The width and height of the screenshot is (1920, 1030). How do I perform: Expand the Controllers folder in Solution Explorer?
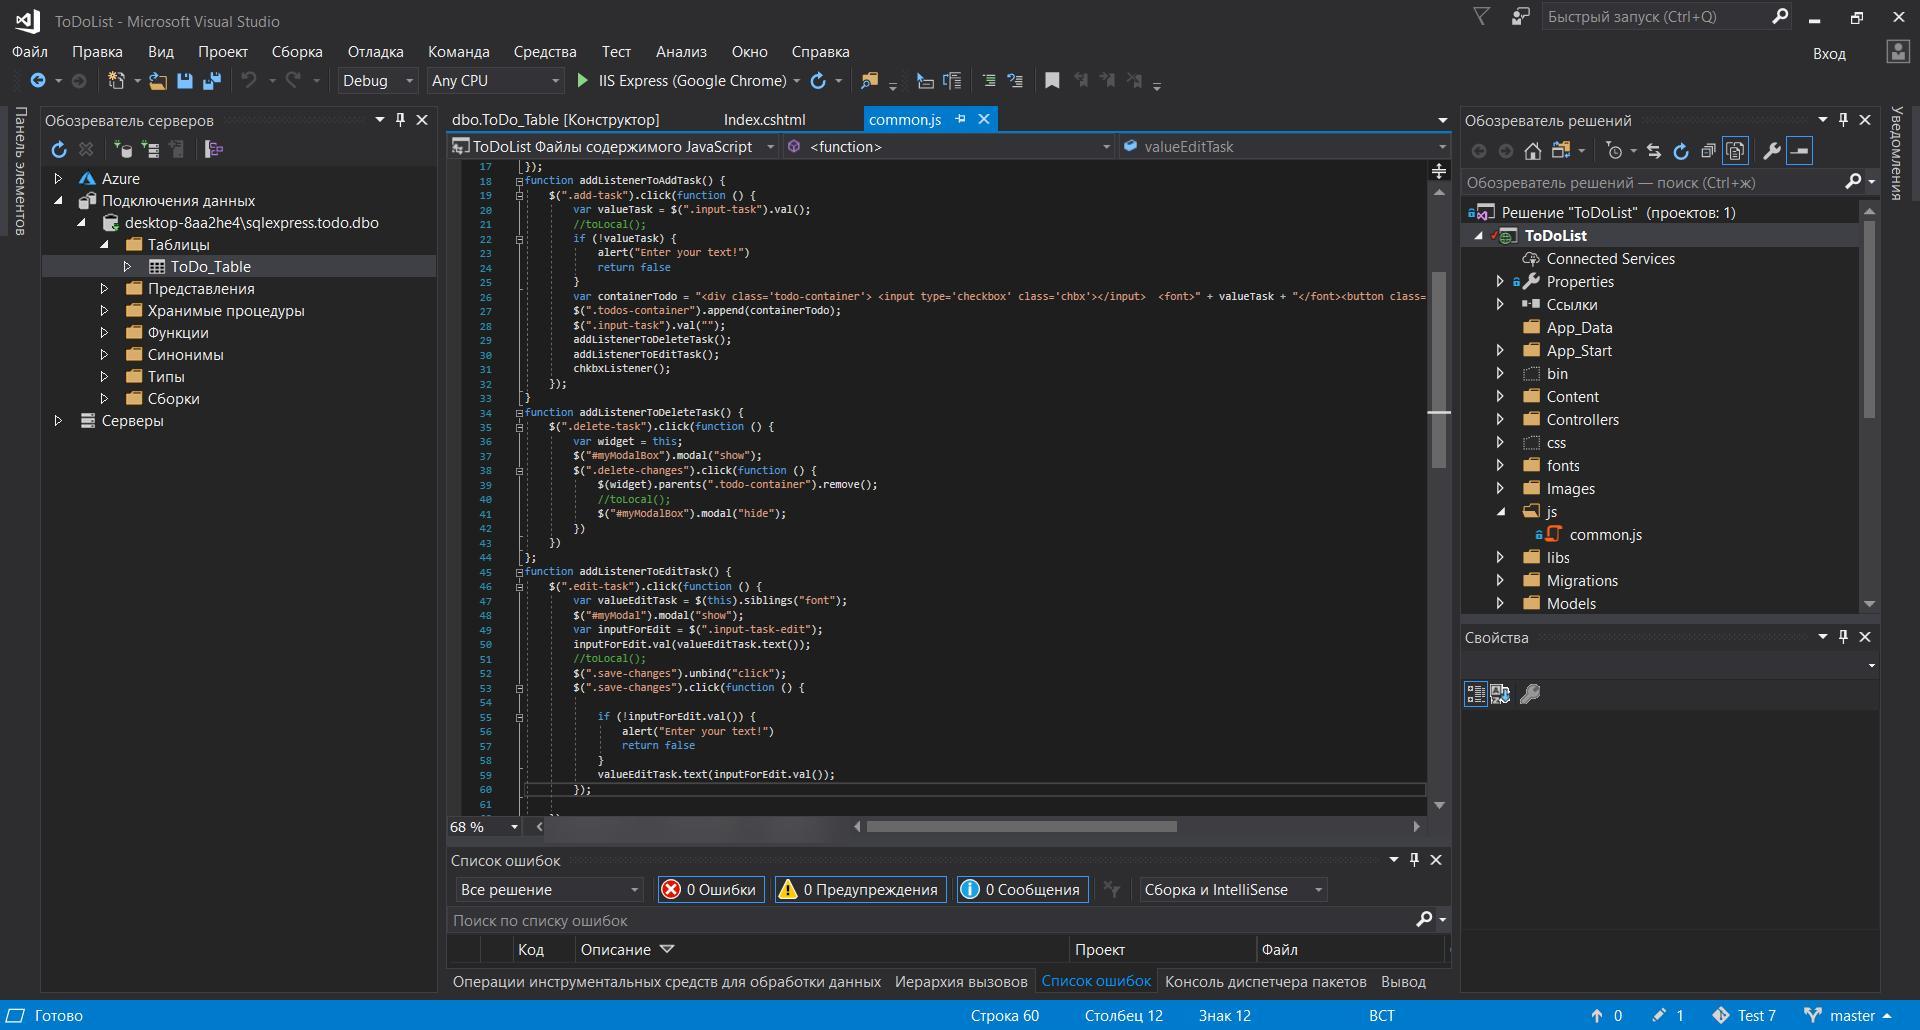tap(1500, 420)
